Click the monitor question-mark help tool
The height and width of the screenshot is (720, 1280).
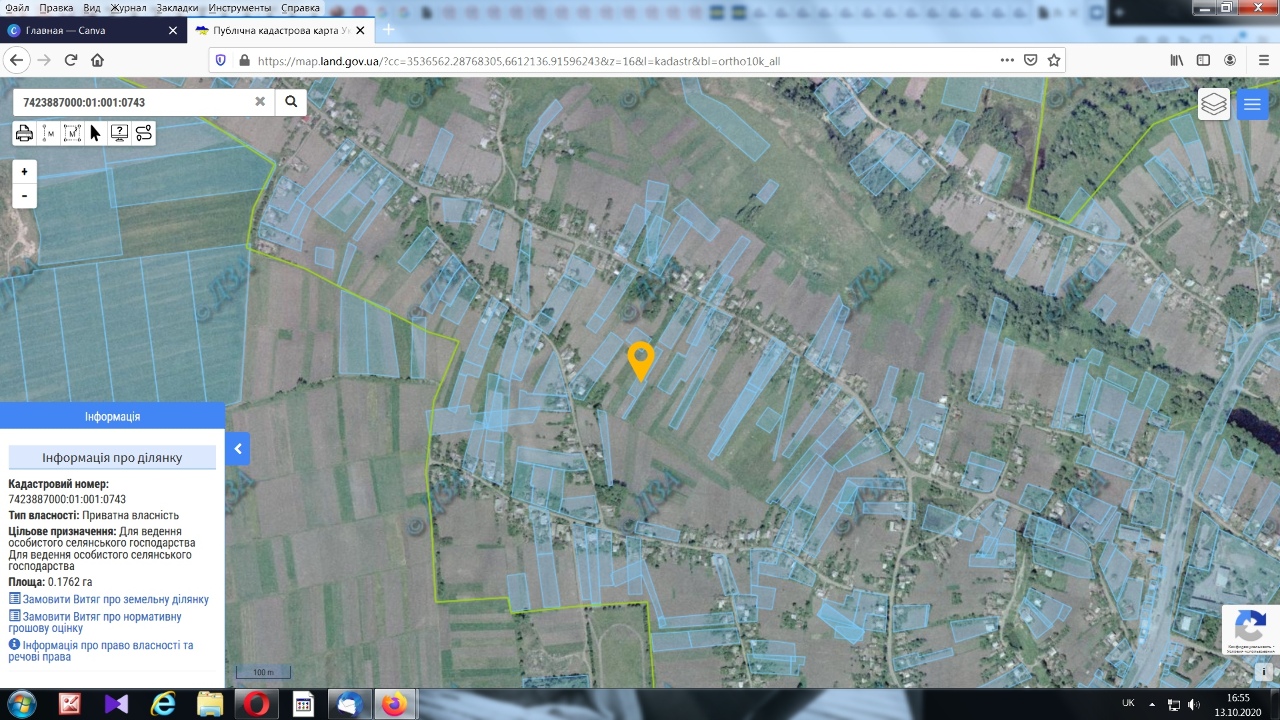click(119, 133)
